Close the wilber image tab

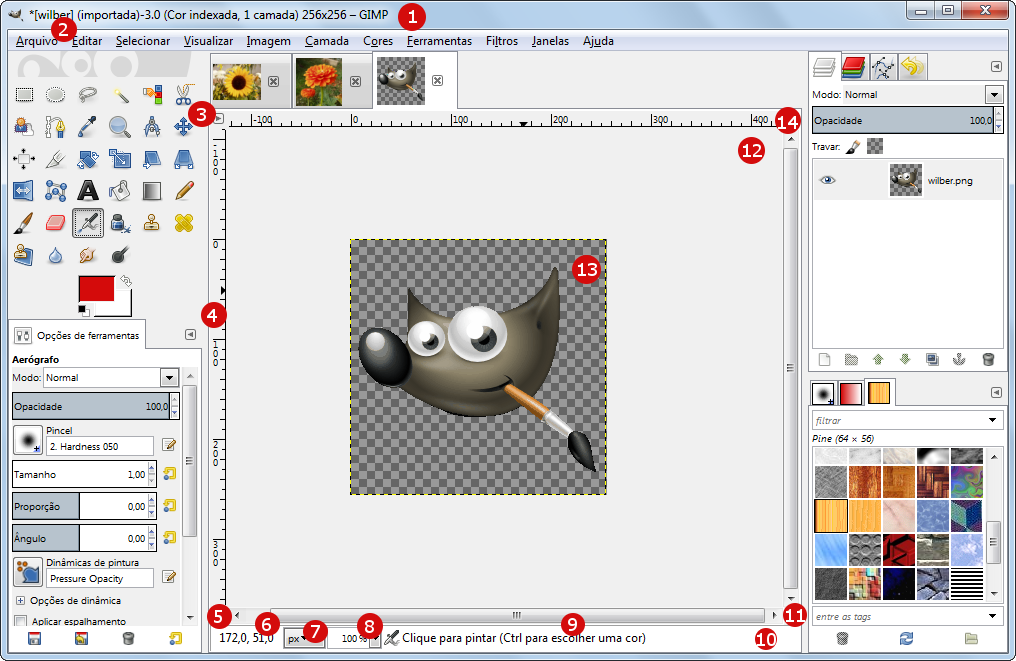[437, 82]
